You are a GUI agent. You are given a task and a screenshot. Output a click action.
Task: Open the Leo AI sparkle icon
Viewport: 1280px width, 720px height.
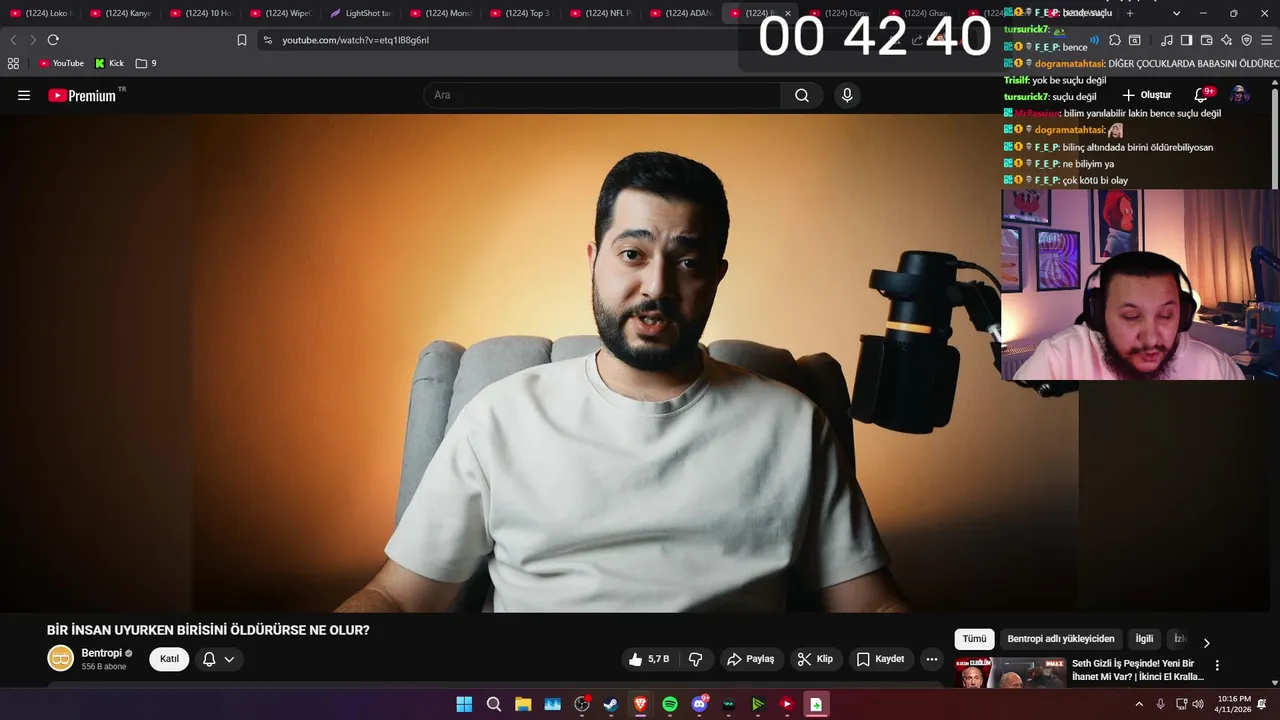coord(1227,40)
